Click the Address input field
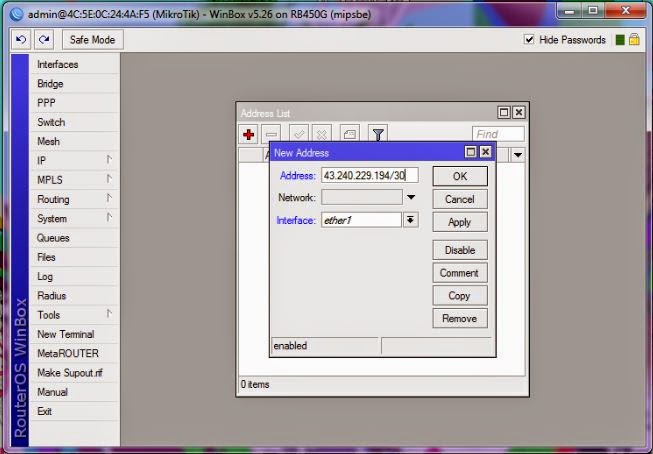Image resolution: width=653 pixels, height=454 pixels. (x=370, y=175)
